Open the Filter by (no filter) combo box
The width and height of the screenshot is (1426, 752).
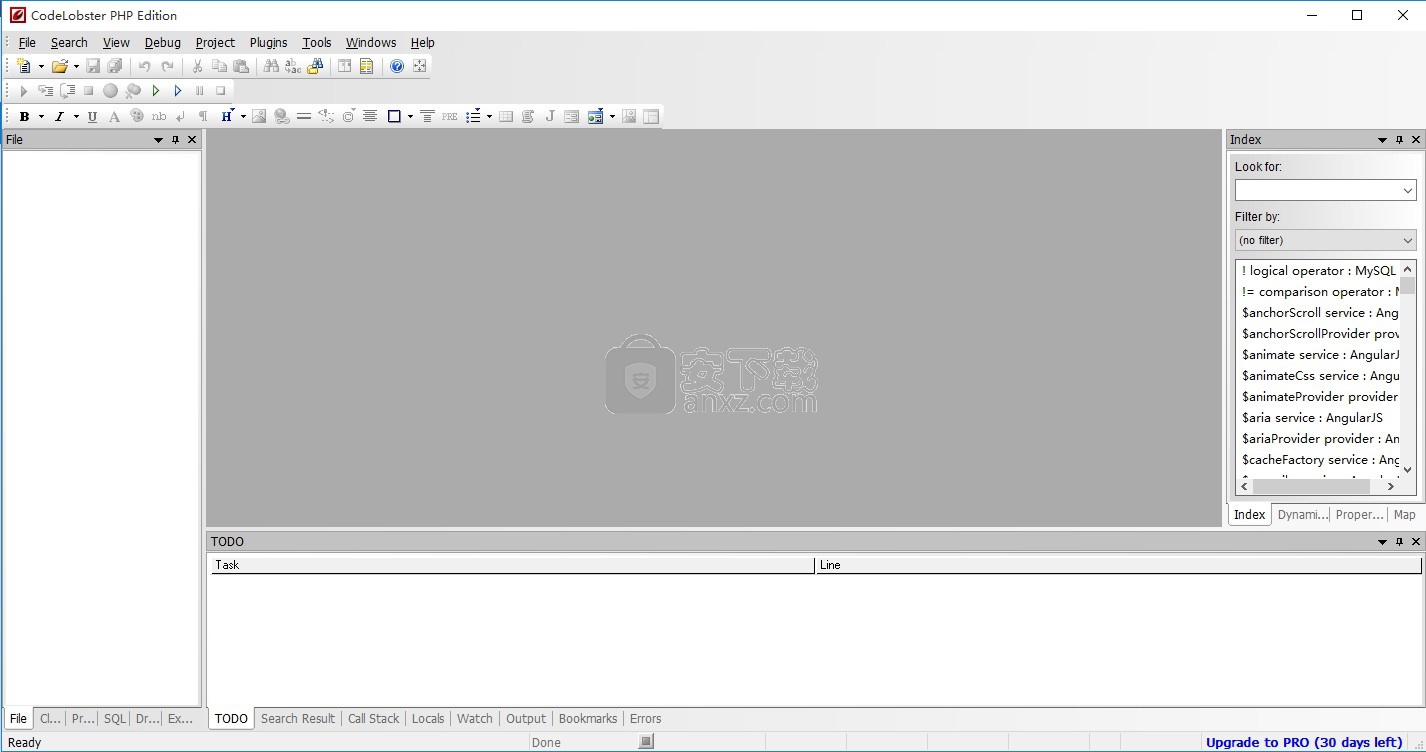click(x=1325, y=240)
